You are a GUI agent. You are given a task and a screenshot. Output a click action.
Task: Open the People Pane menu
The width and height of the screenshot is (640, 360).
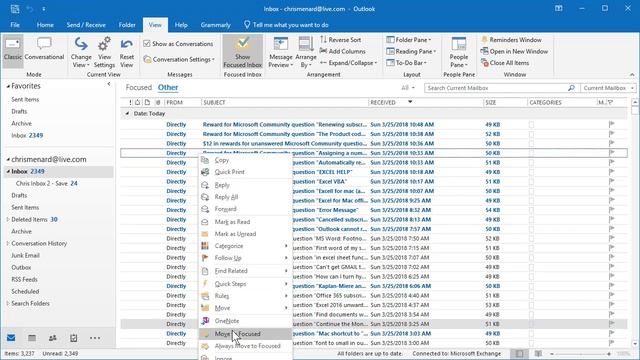pyautogui.click(x=459, y=53)
